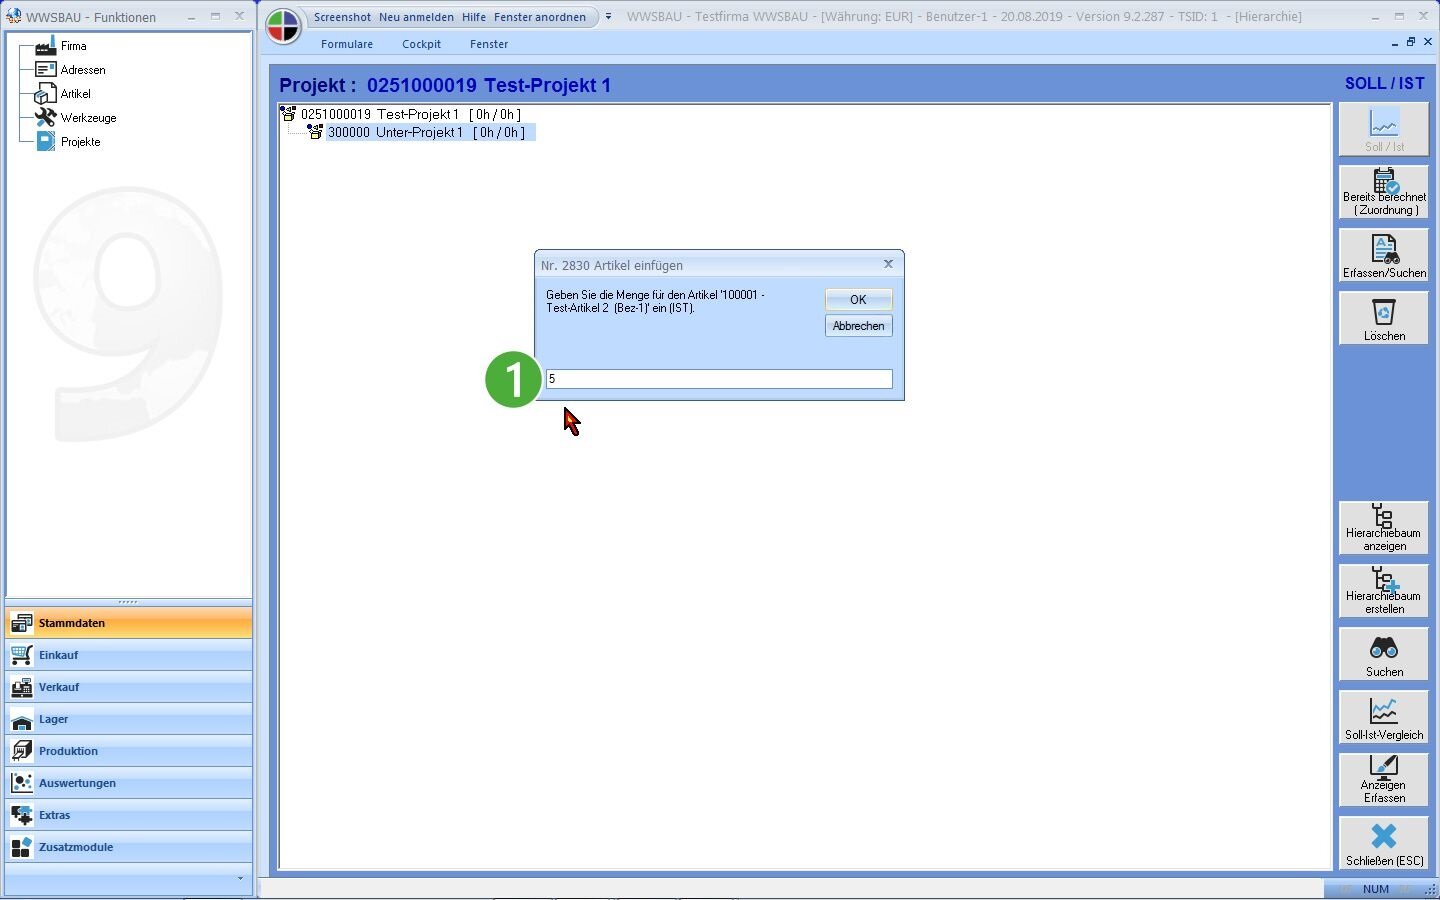1440x900 pixels.
Task: Select Einkauf navigation section
Action: 129,655
